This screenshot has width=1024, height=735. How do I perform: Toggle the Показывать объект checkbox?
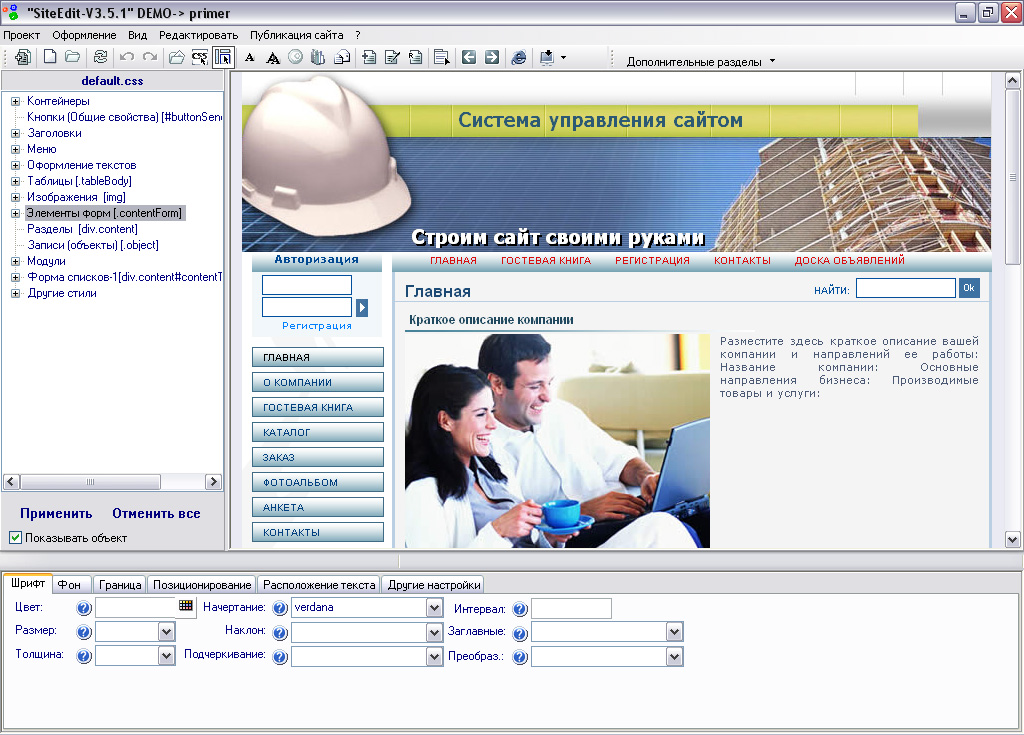click(15, 538)
